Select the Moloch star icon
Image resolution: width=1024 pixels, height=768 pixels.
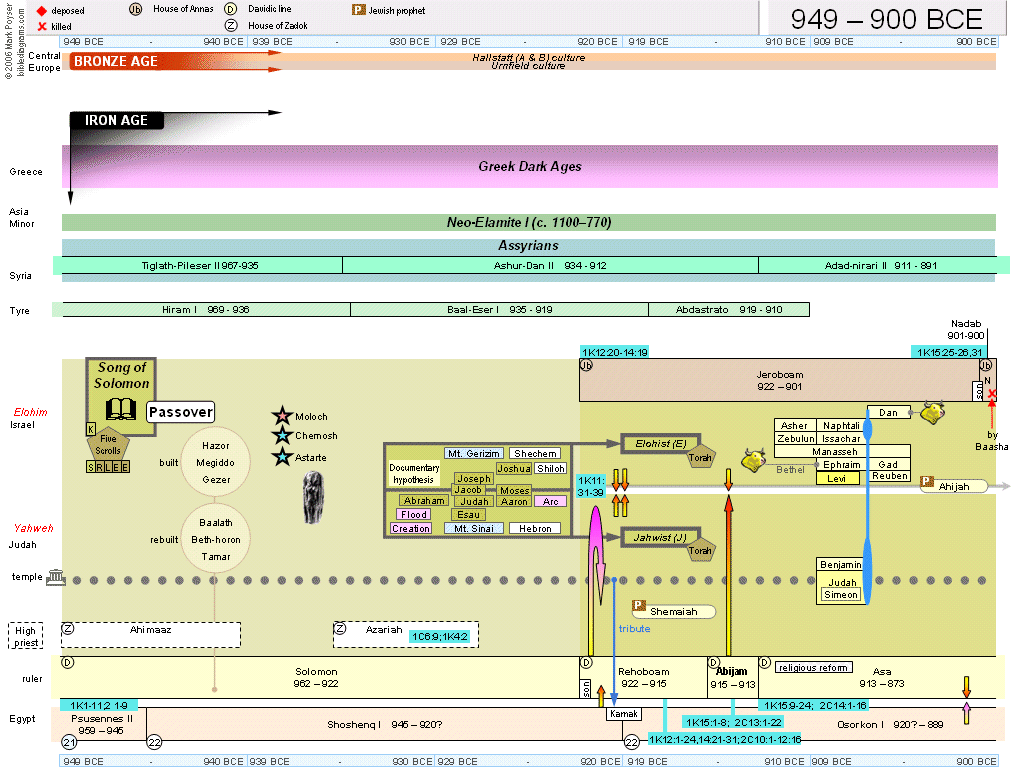point(282,416)
